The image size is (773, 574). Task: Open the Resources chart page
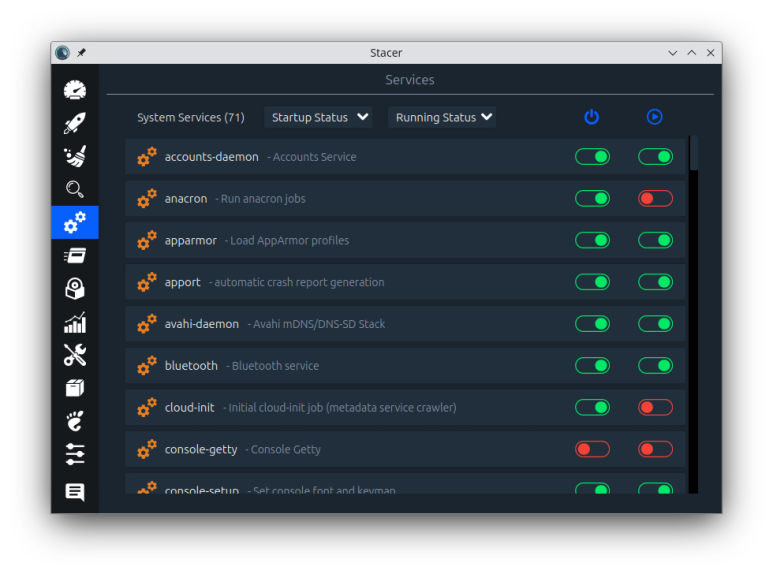click(75, 323)
